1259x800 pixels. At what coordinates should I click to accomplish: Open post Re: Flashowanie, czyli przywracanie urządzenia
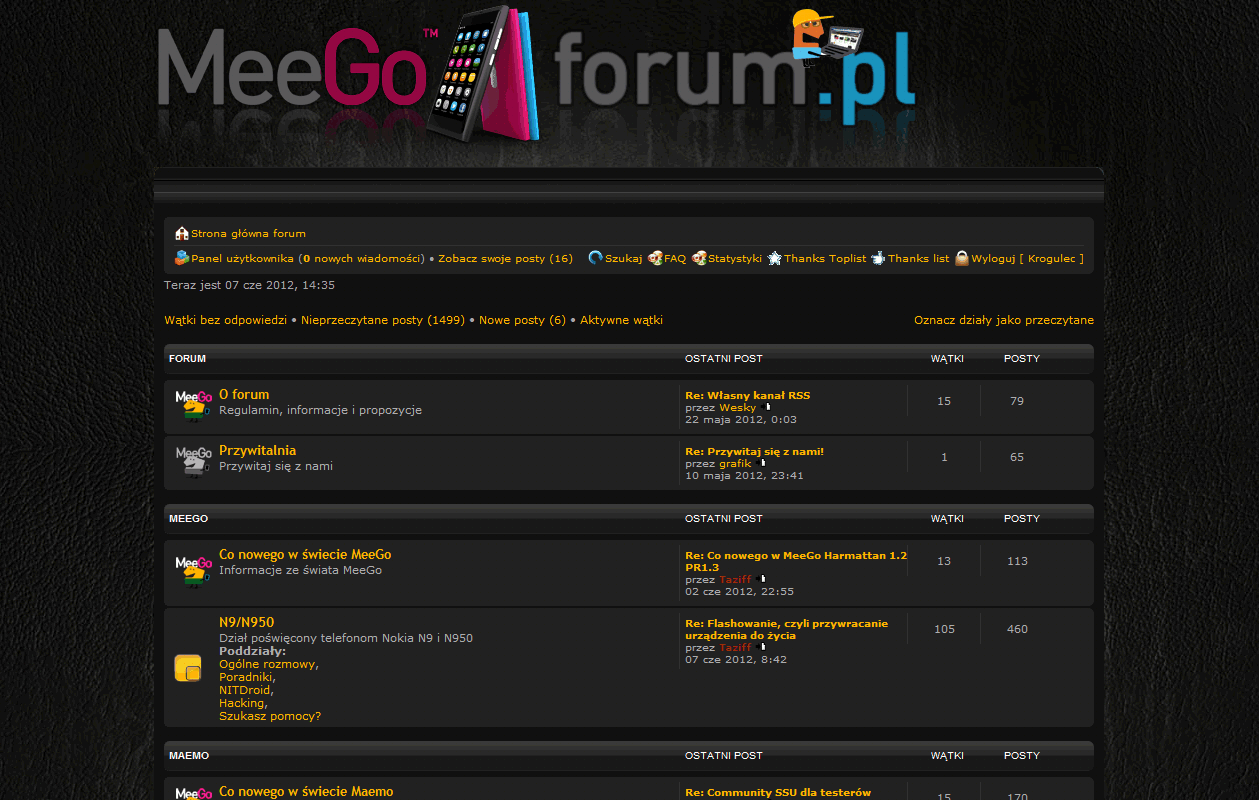click(786, 629)
